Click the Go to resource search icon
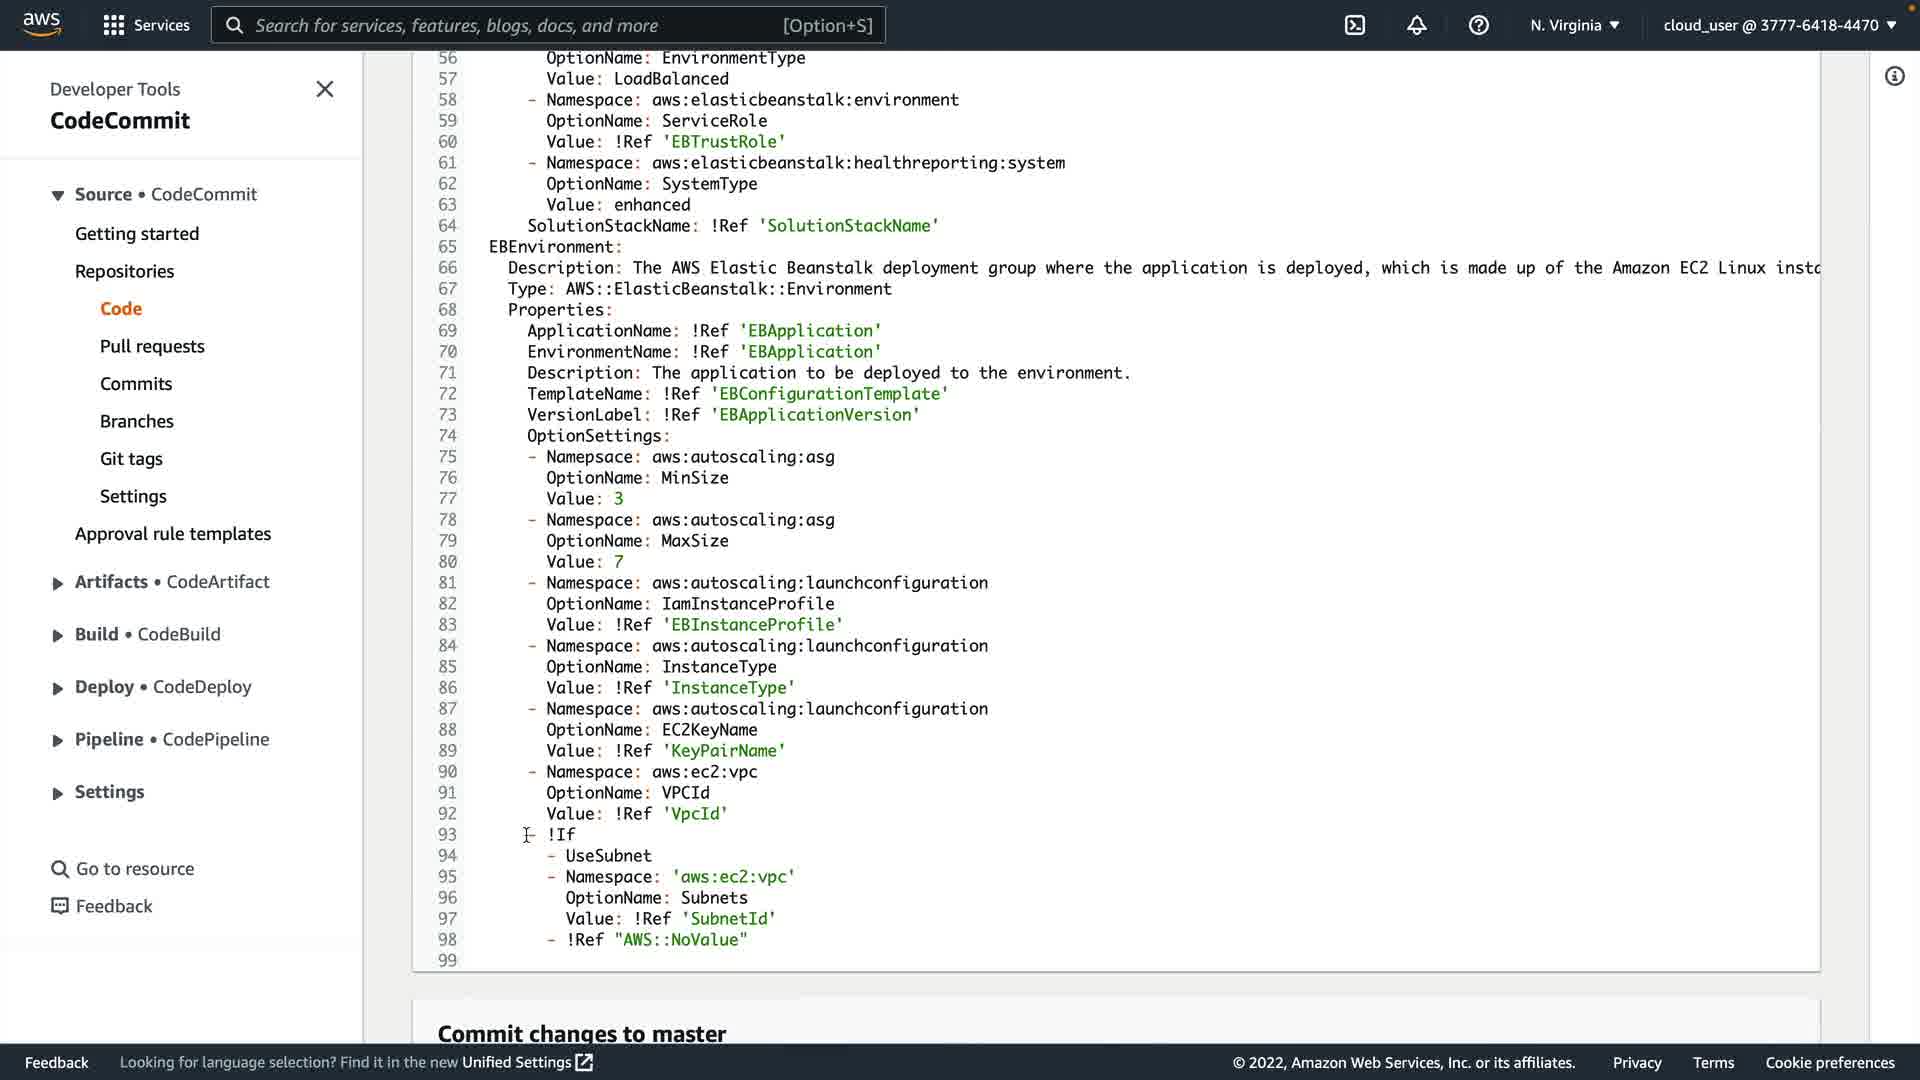This screenshot has width=1920, height=1080. click(x=60, y=869)
